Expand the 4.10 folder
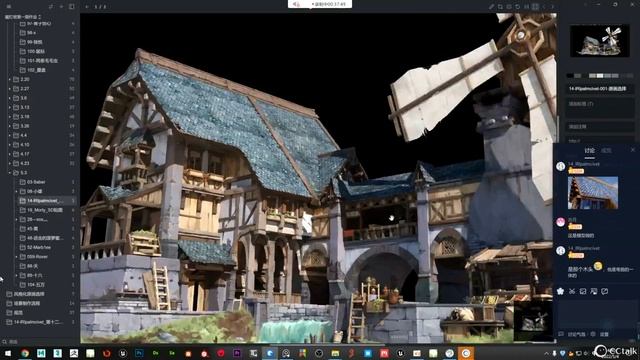Image resolution: width=640 pixels, height=360 pixels. coord(10,144)
